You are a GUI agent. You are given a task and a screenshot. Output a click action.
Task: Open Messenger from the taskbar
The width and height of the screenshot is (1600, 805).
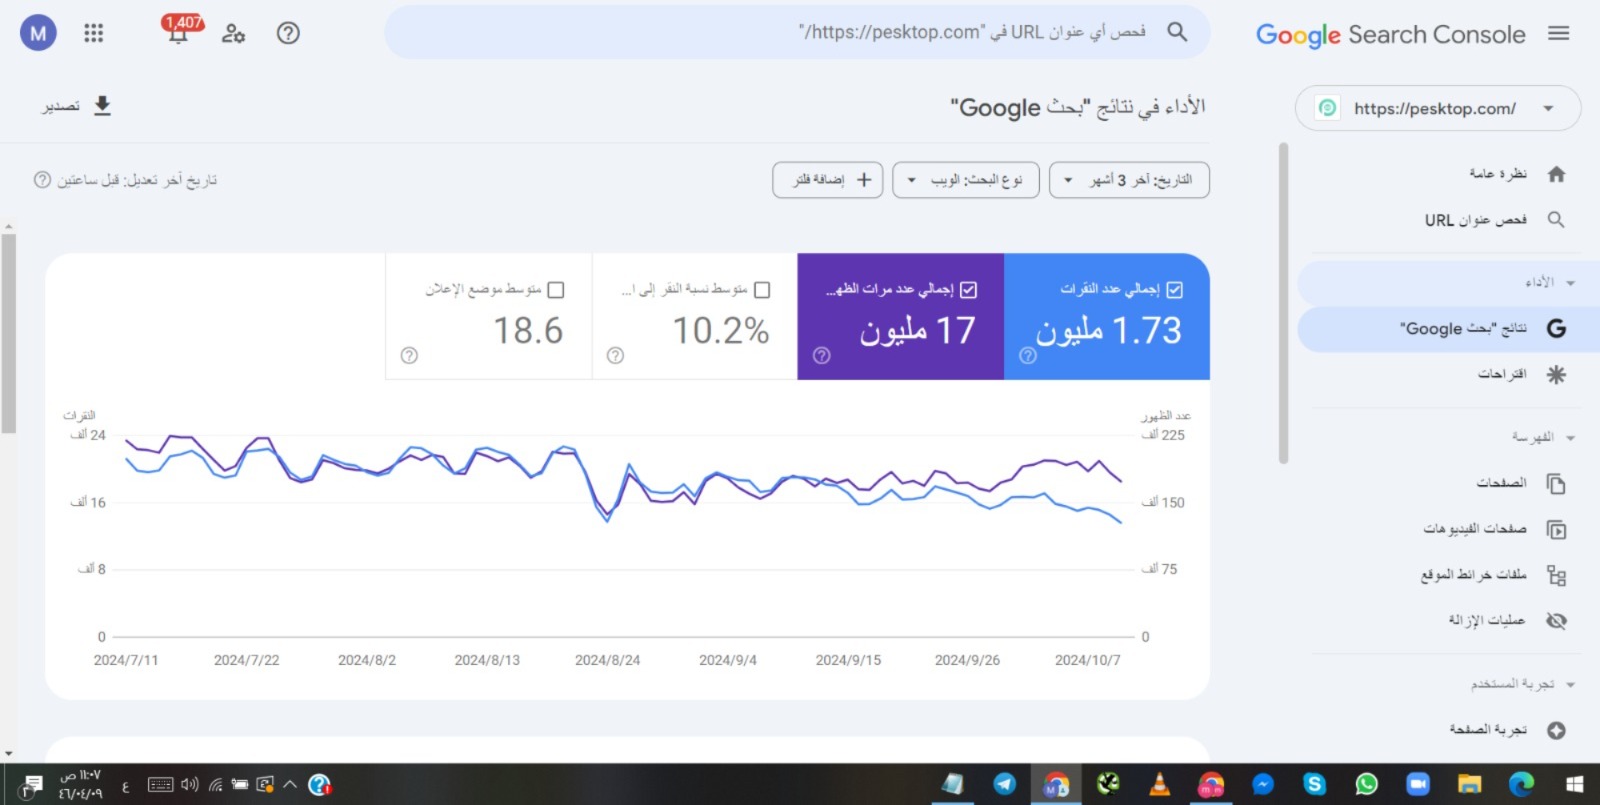(1263, 784)
